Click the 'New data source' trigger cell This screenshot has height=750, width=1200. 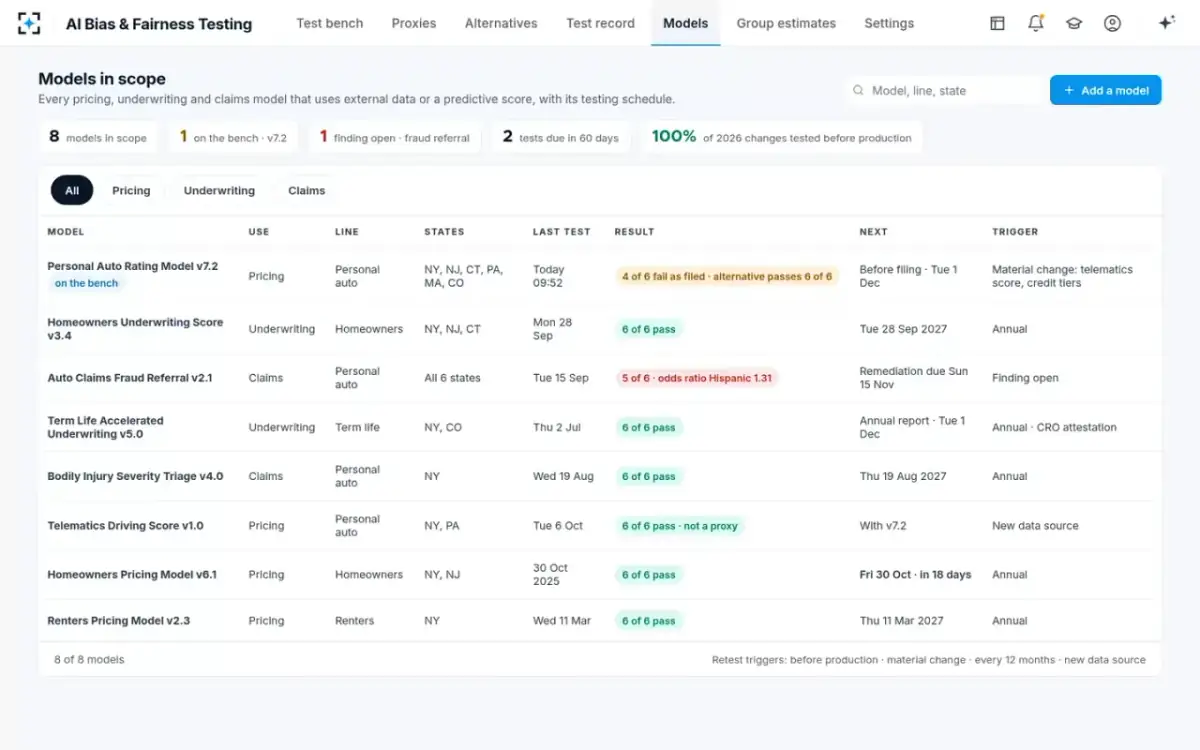coord(1035,525)
